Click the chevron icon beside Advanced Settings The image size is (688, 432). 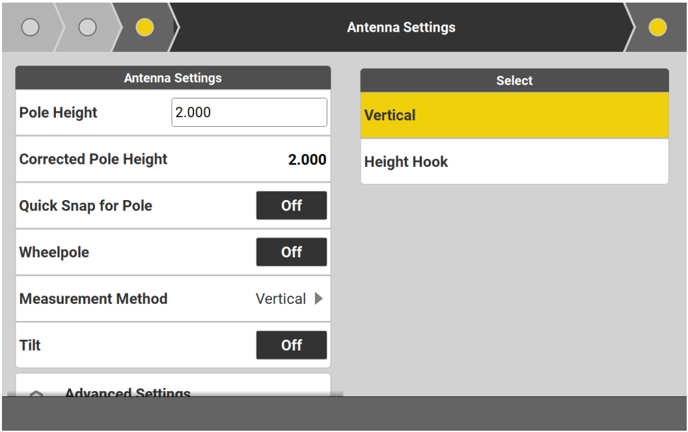(37, 394)
